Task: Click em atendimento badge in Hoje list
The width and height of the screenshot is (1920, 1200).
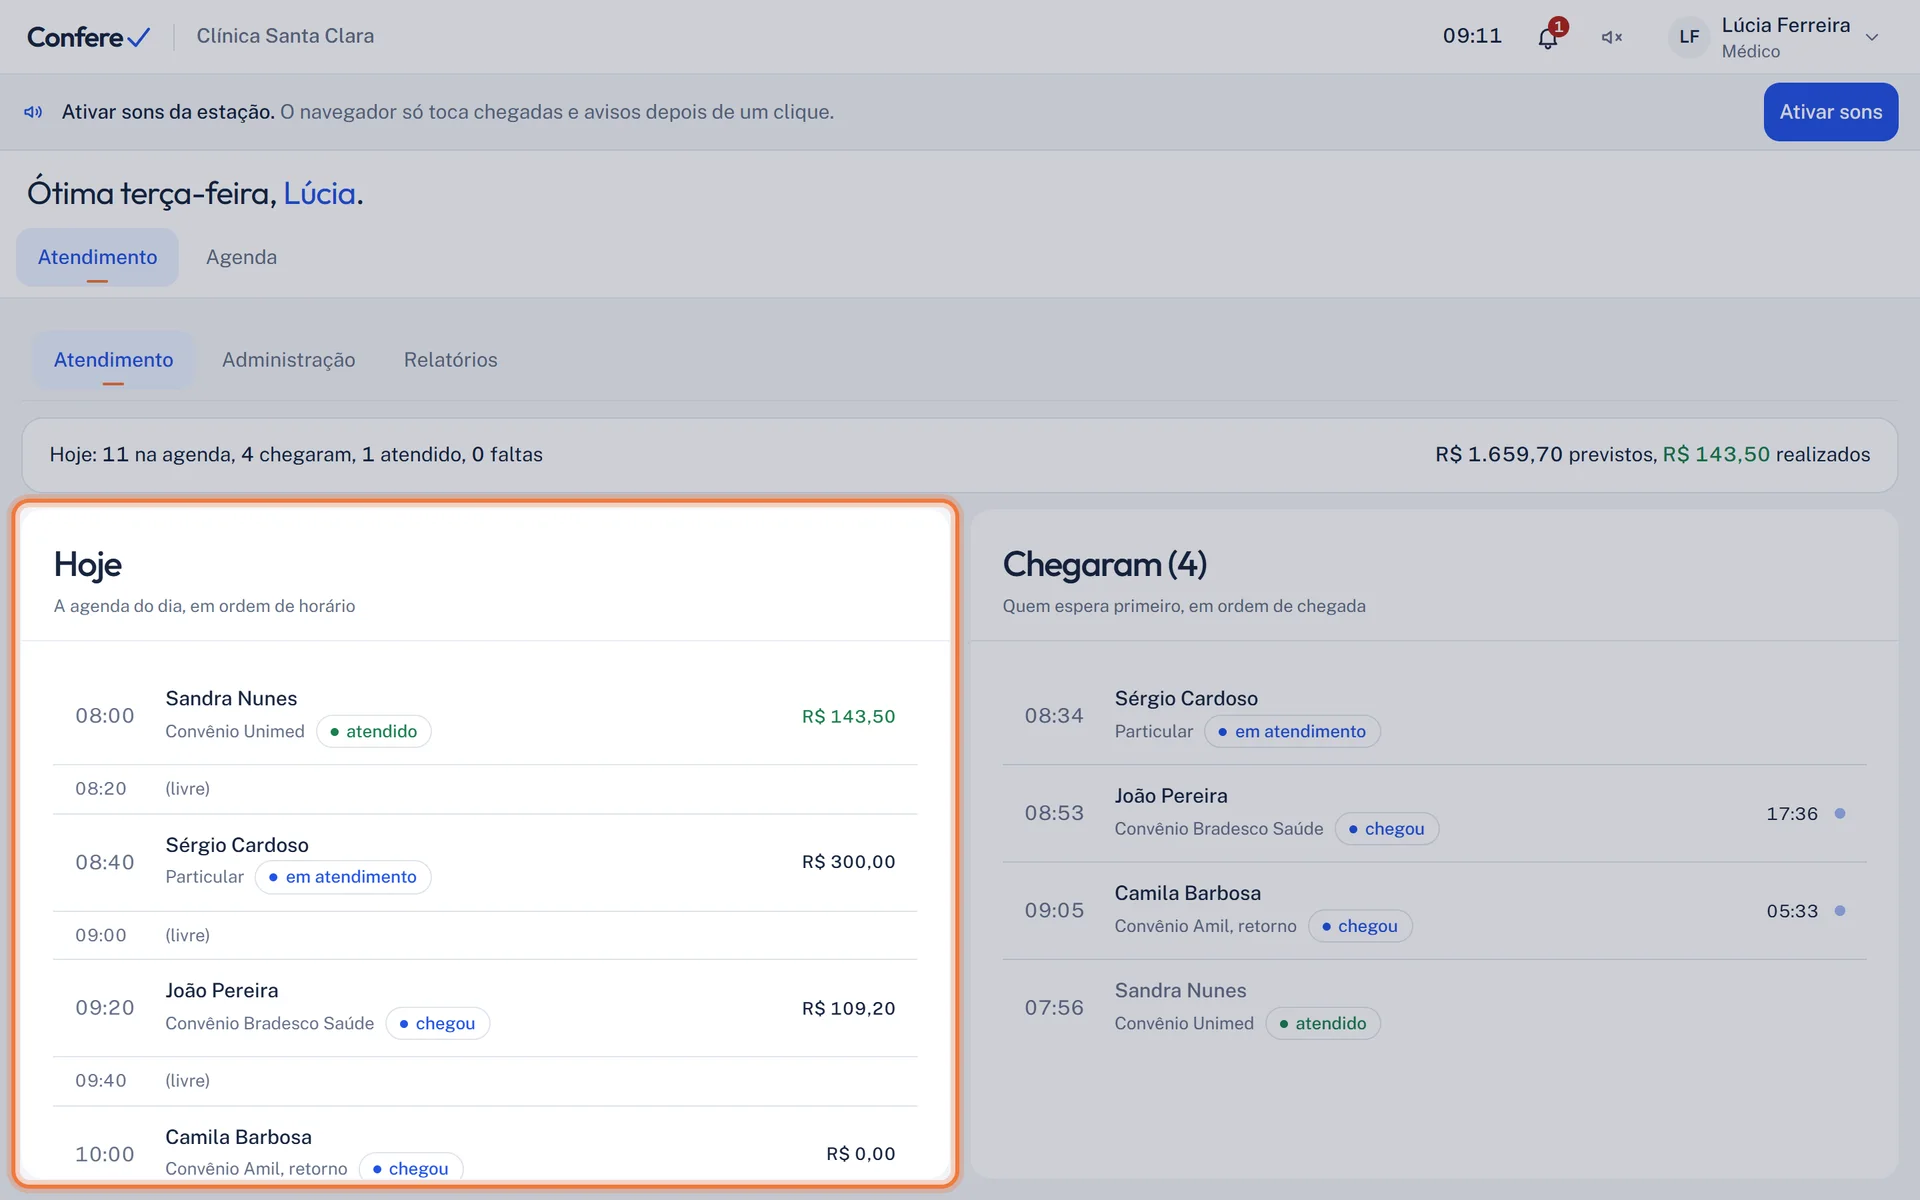Action: tap(343, 877)
